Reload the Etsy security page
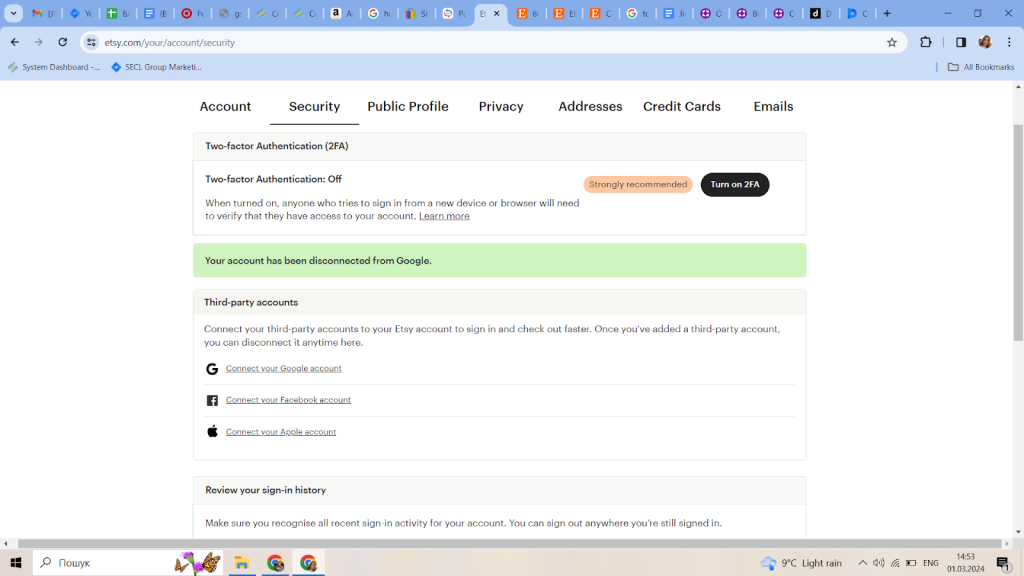The height and width of the screenshot is (576, 1024). 63,42
